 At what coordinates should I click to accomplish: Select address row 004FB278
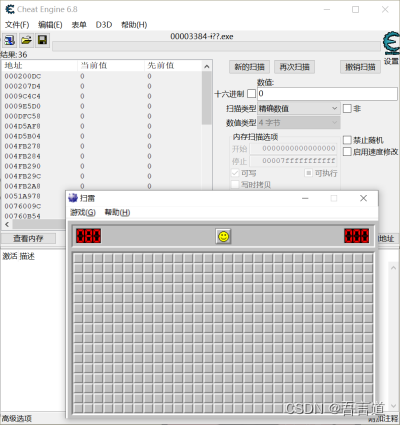point(102,146)
